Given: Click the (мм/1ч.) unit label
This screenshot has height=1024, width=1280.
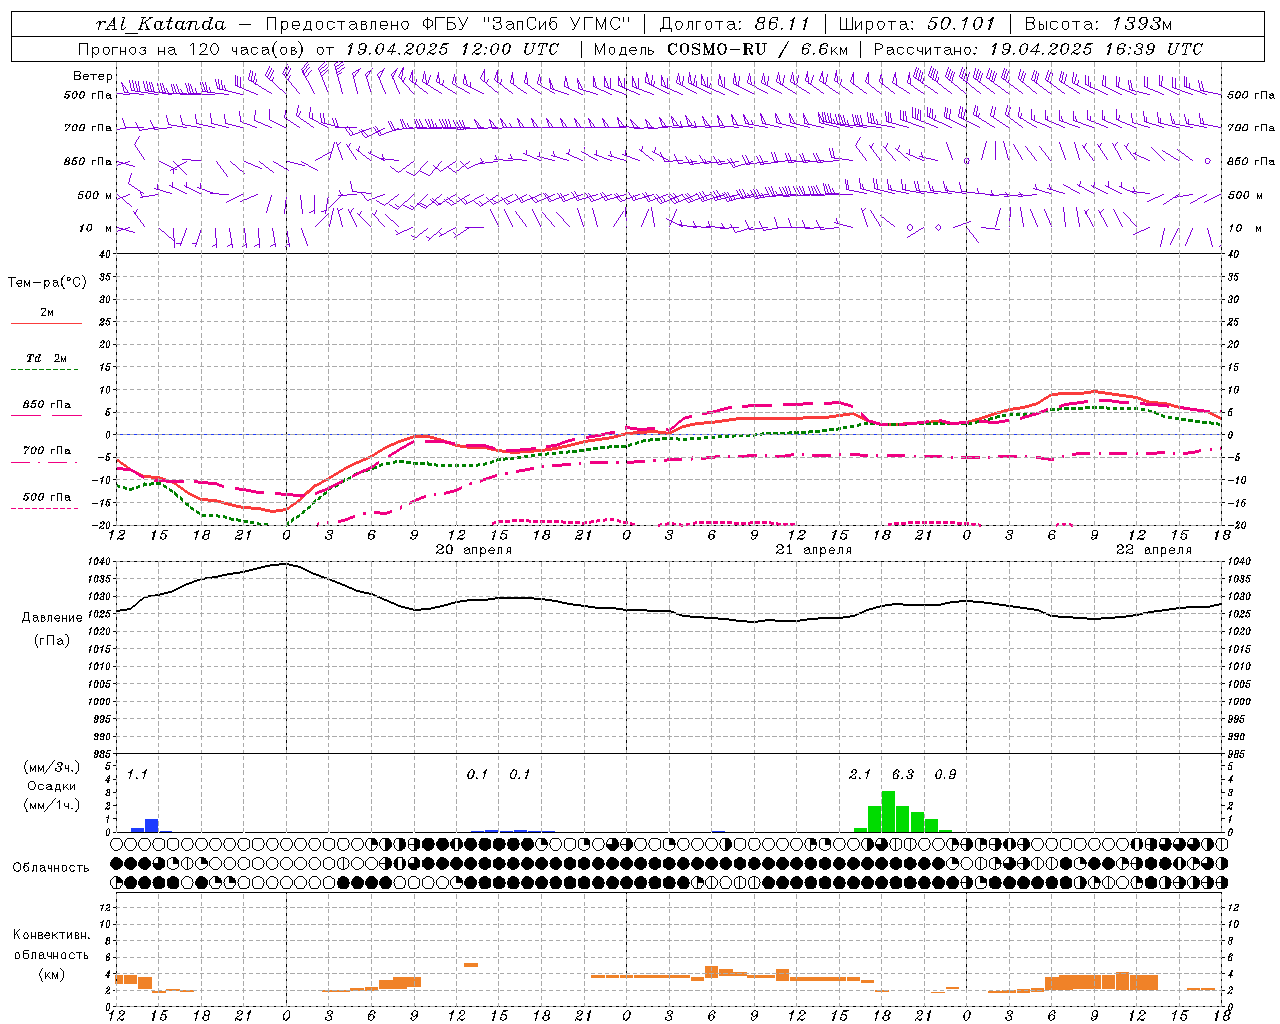Looking at the screenshot, I should tap(52, 805).
